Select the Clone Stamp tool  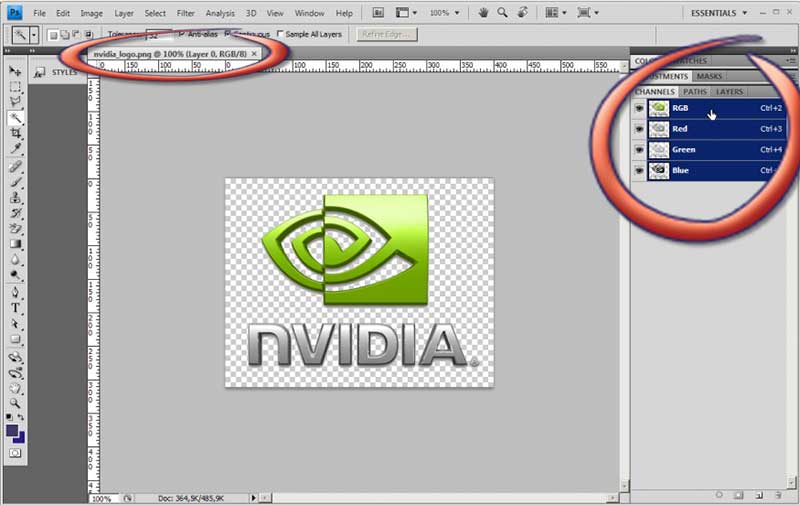tap(15, 197)
